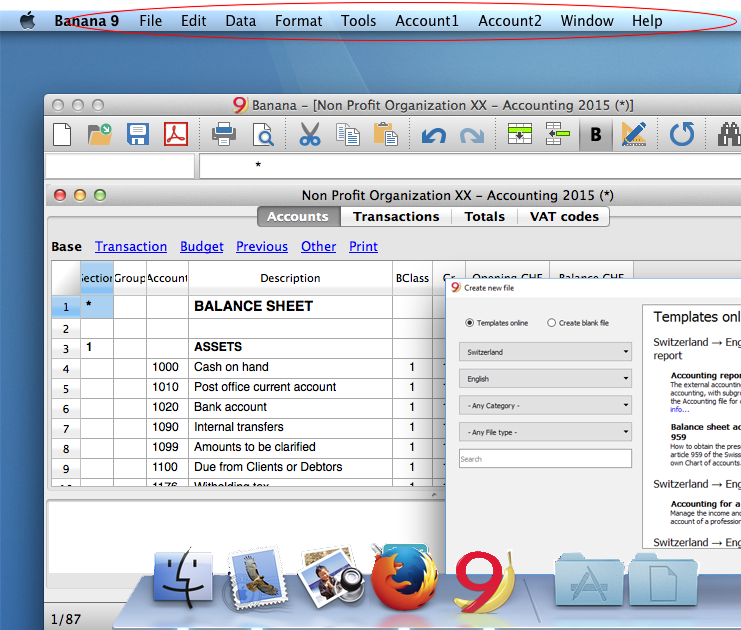This screenshot has width=741, height=630.
Task: Open the Help menu
Action: pyautogui.click(x=647, y=21)
